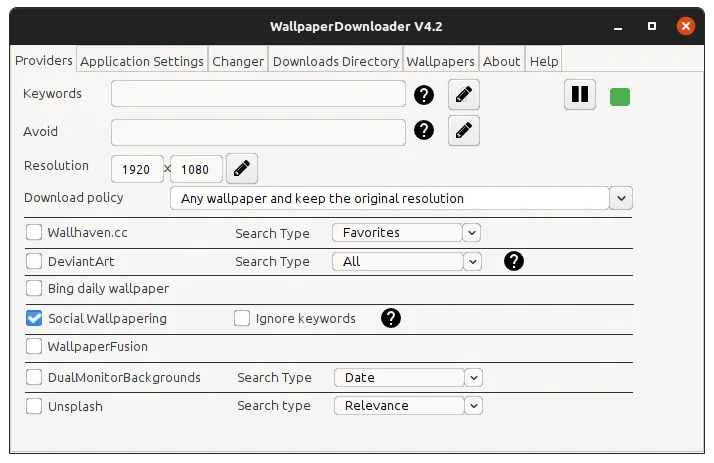Viewport: 714px width, 463px height.
Task: Click the pencil edit button for Keywords
Action: click(464, 95)
